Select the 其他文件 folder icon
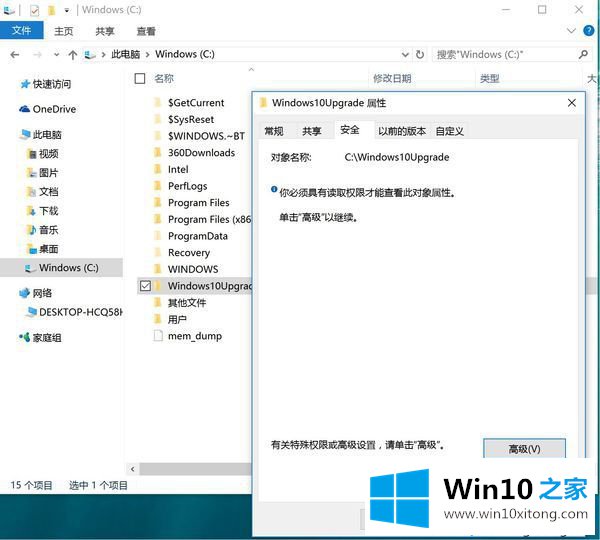The height and width of the screenshot is (540, 600). tap(157, 302)
